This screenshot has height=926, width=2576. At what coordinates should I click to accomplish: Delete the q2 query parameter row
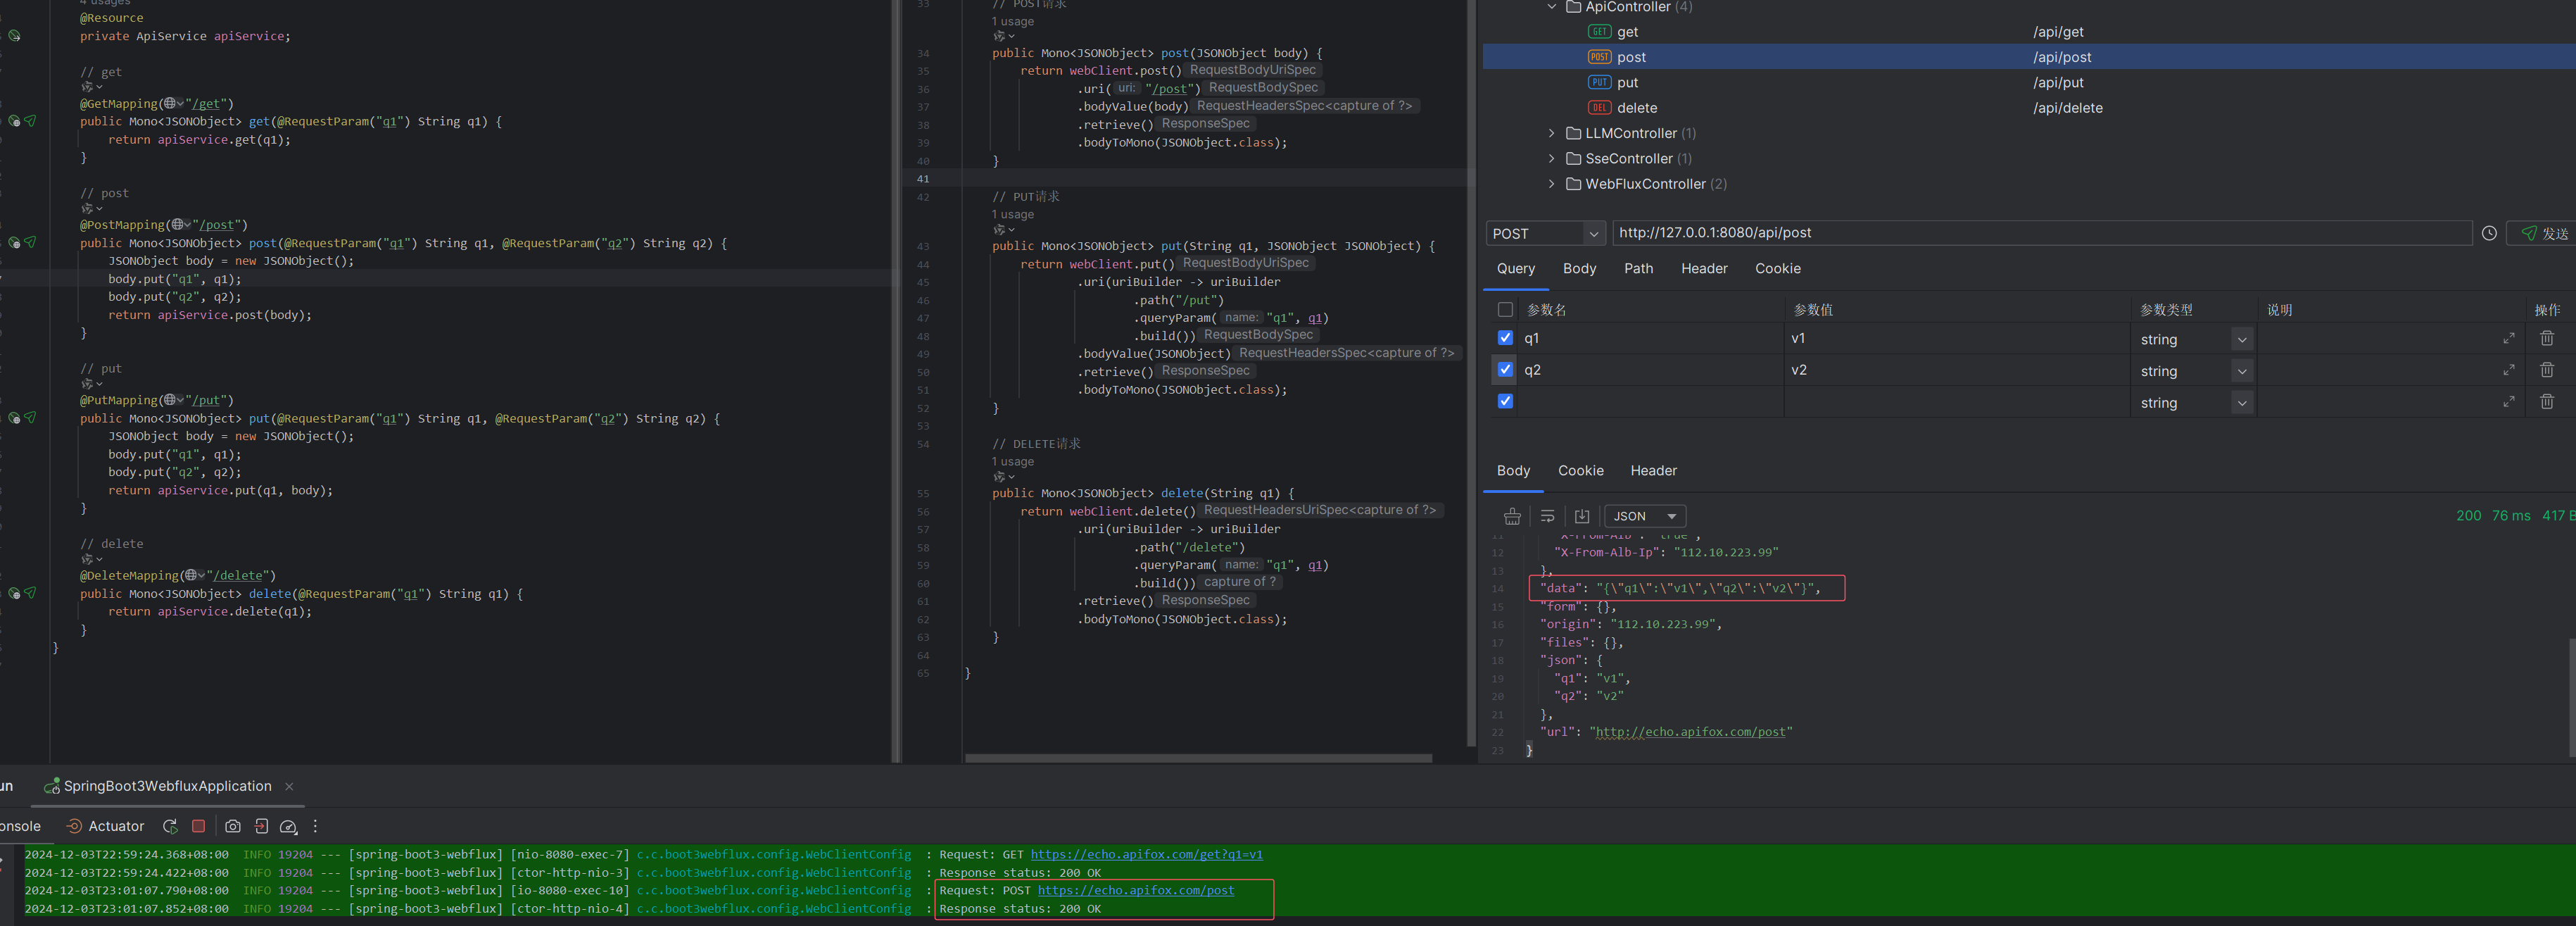(2547, 370)
